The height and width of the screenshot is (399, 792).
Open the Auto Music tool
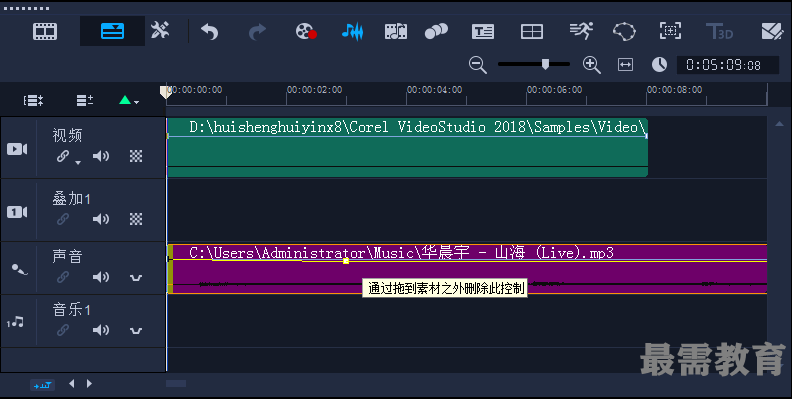(396, 31)
